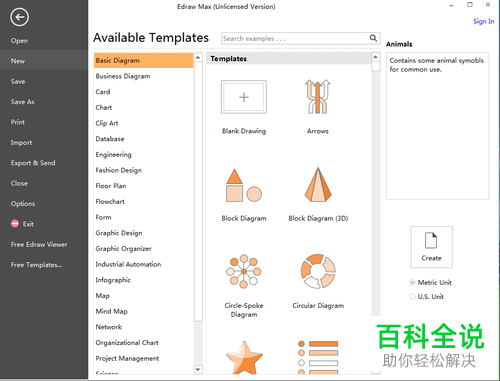This screenshot has height=381, width=500.
Task: Click the back arrow circle icon
Action: 19,17
